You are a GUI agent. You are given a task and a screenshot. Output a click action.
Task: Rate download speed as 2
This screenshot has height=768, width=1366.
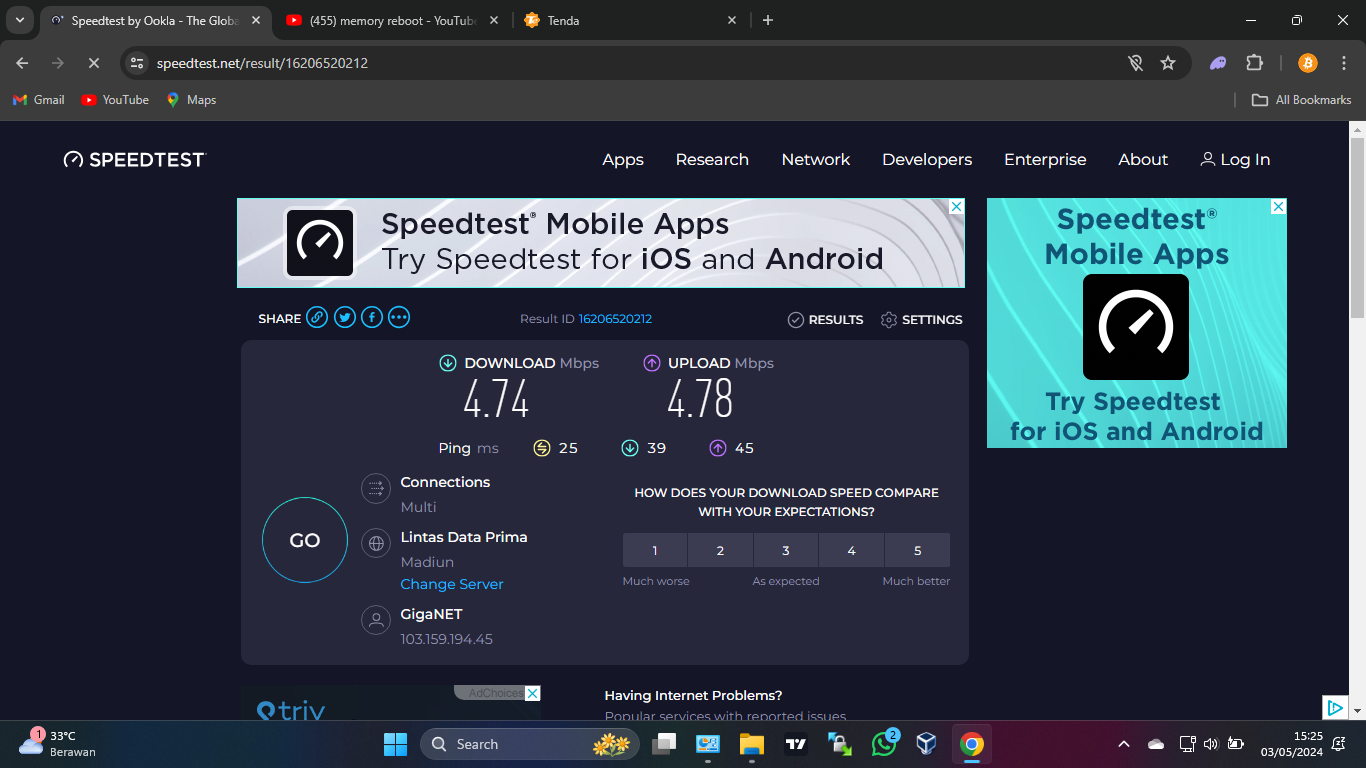click(720, 551)
